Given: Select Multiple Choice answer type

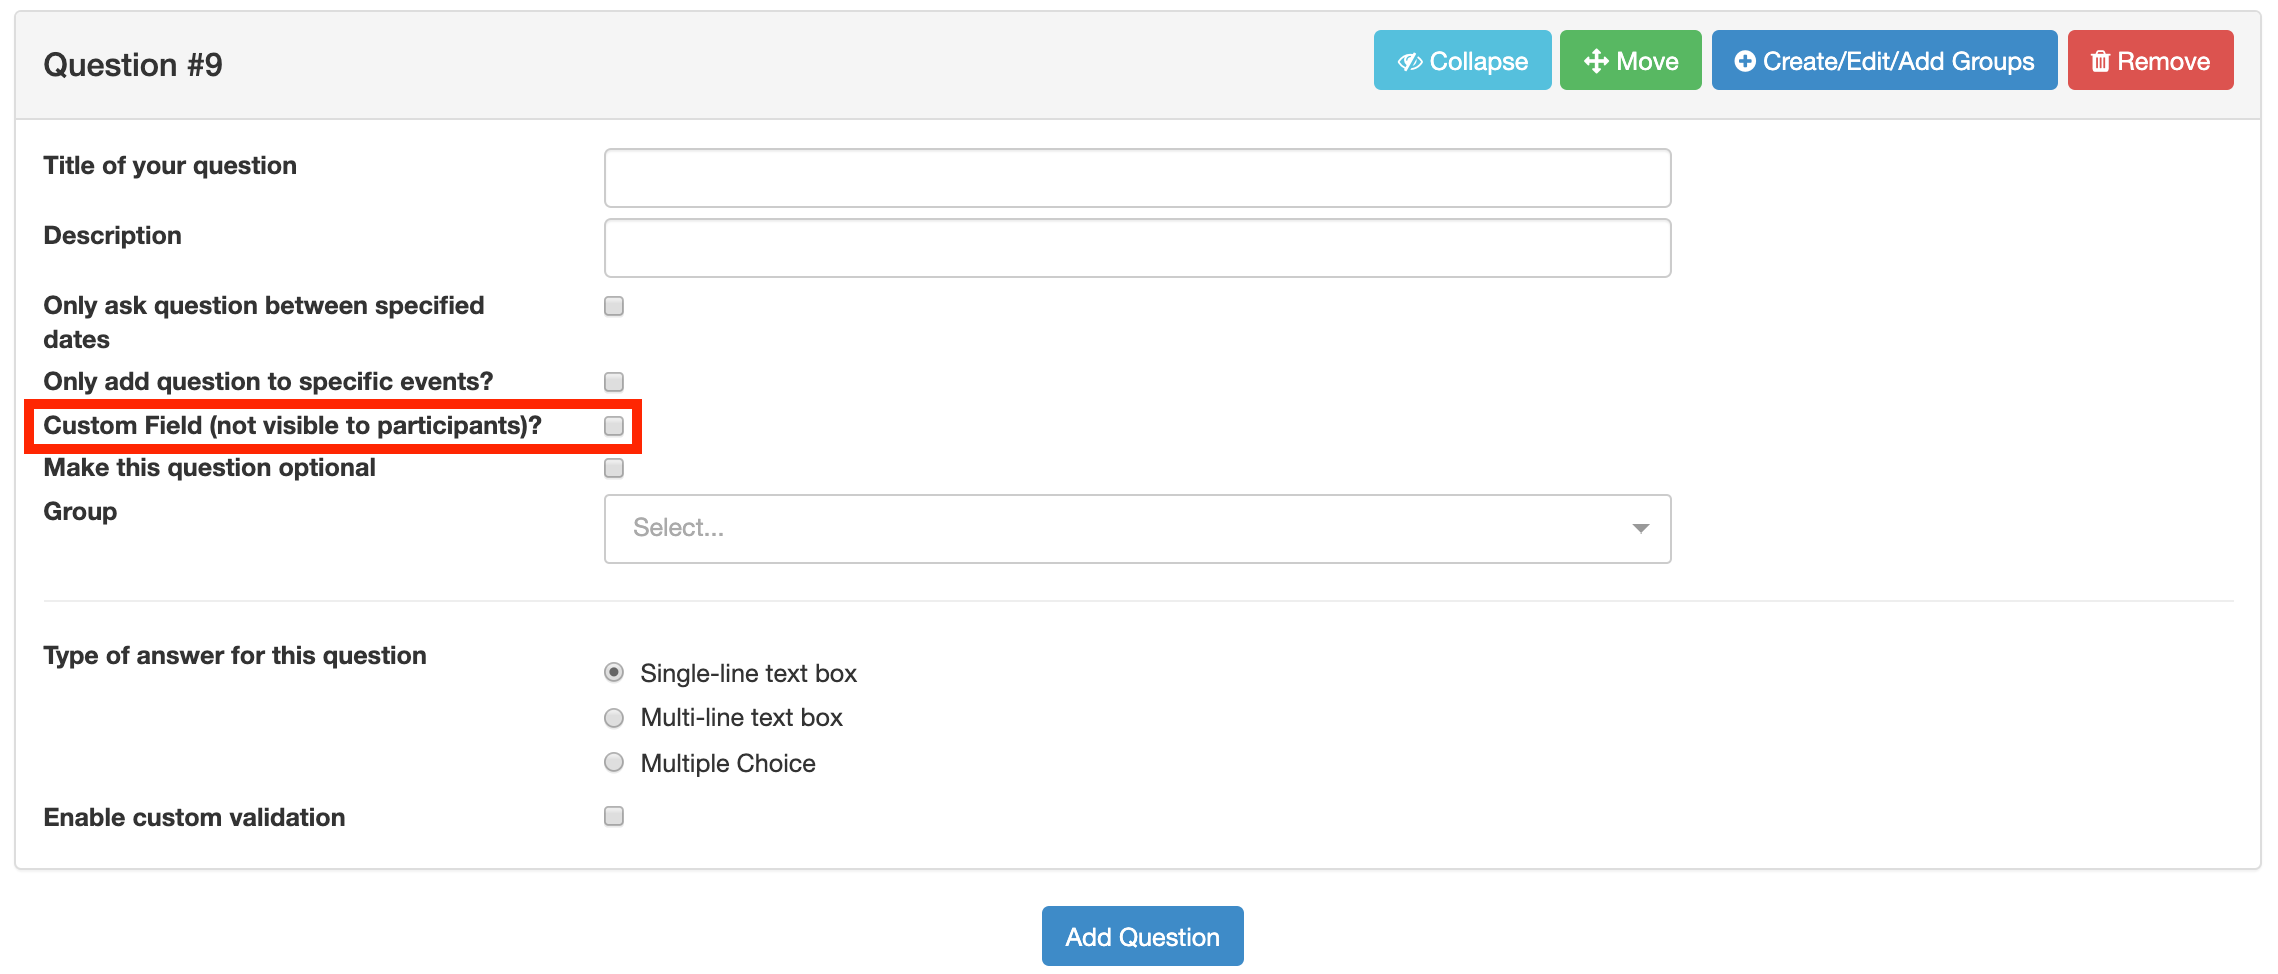Looking at the screenshot, I should (x=614, y=762).
